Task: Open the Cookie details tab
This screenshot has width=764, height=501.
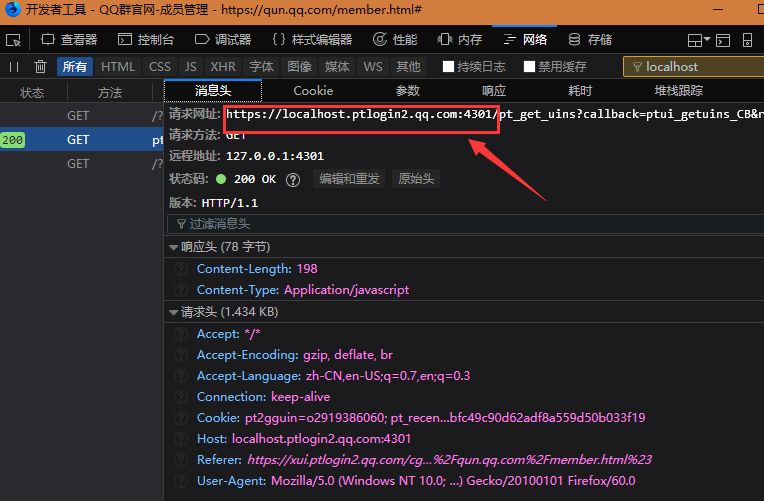Action: pos(313,91)
